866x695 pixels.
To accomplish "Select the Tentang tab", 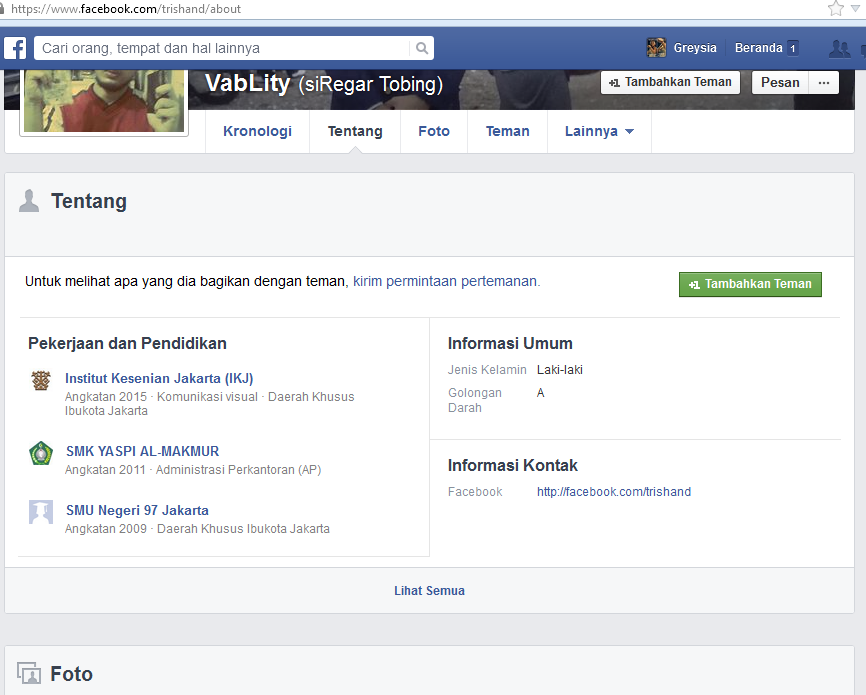I will 355,131.
